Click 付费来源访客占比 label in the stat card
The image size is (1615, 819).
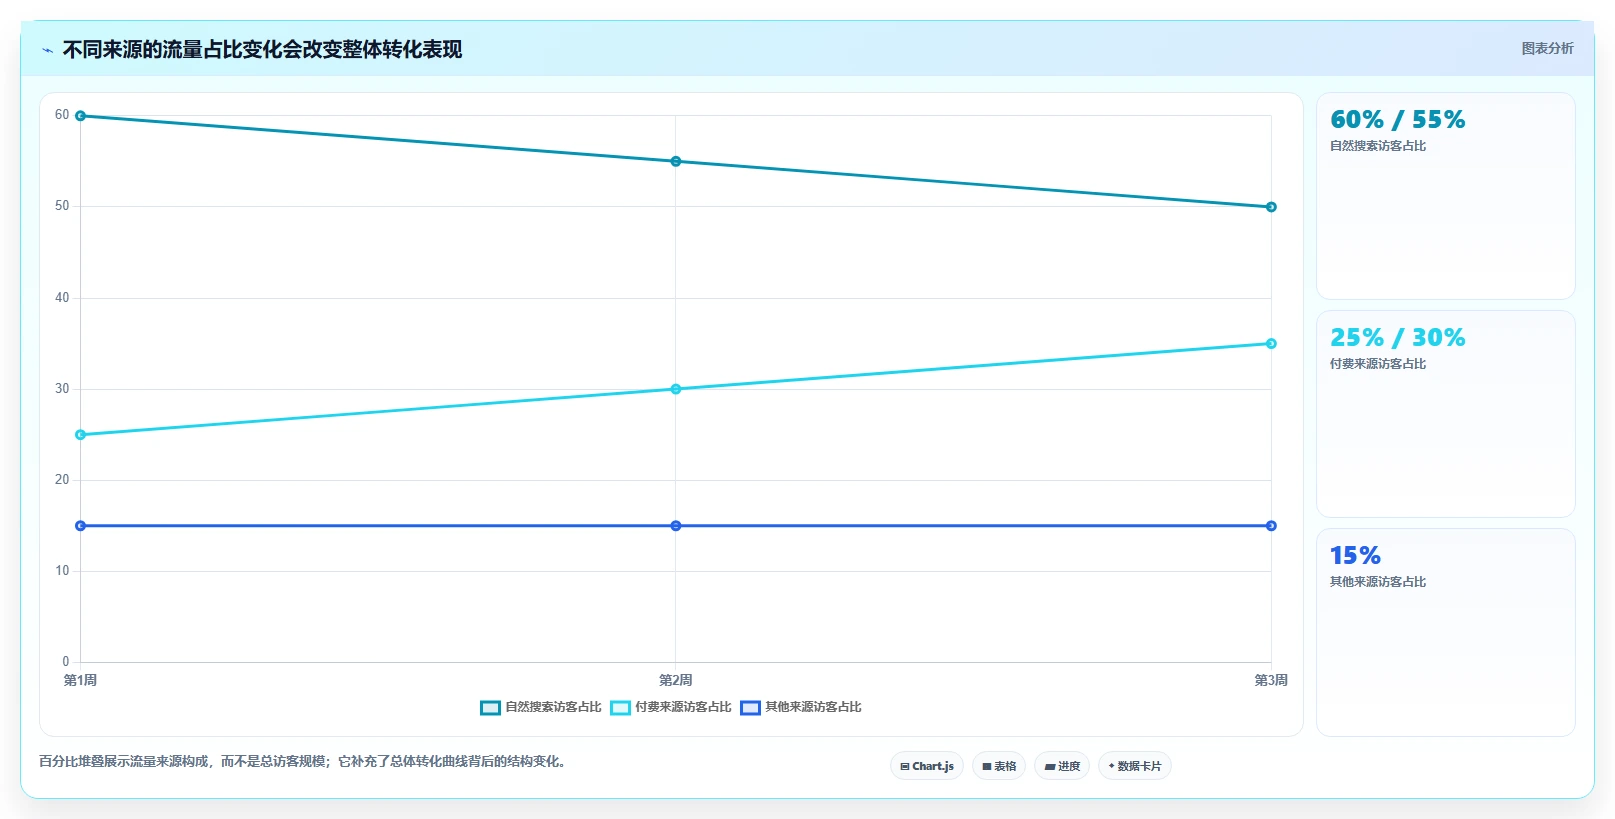pos(1378,364)
